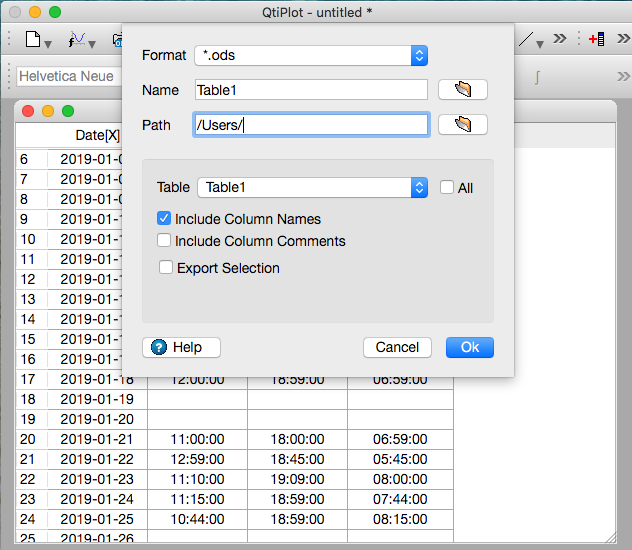
Task: Click into the Path input field
Action: (x=311, y=124)
